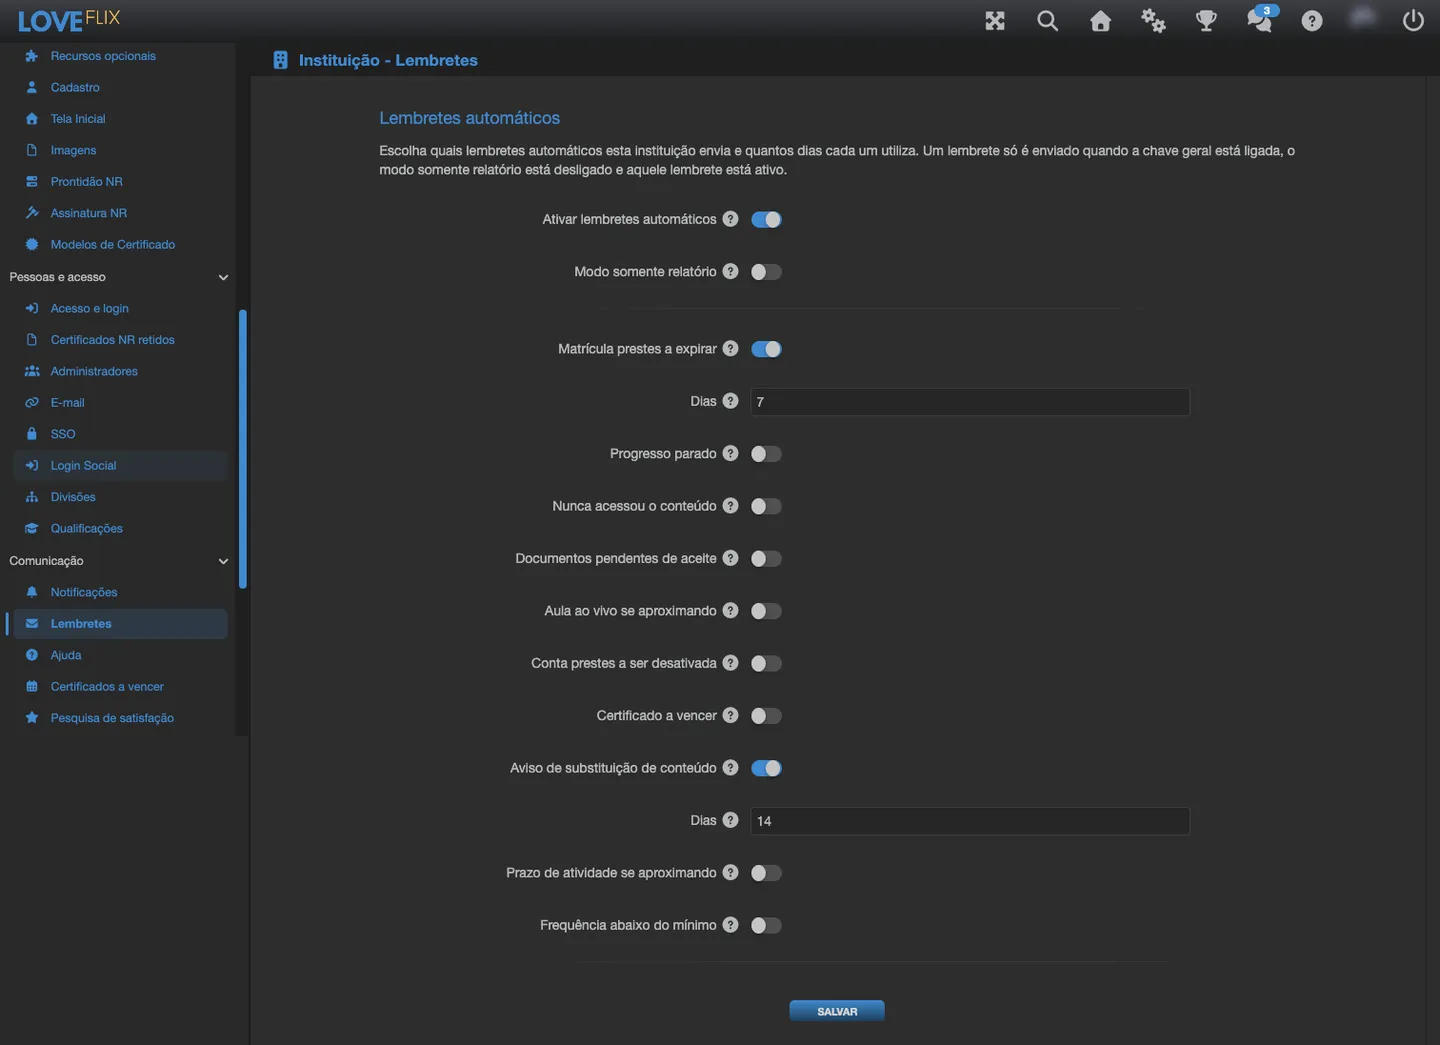The image size is (1440, 1045).
Task: Click the sidebar blue scrollbar
Action: tap(243, 449)
